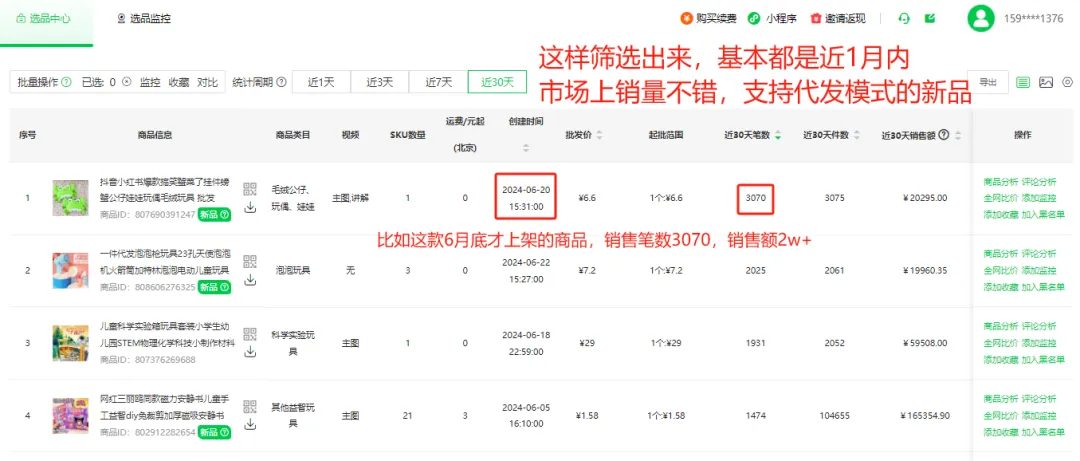
Task: Open 评论分析 for row 1 product
Action: [1039, 182]
